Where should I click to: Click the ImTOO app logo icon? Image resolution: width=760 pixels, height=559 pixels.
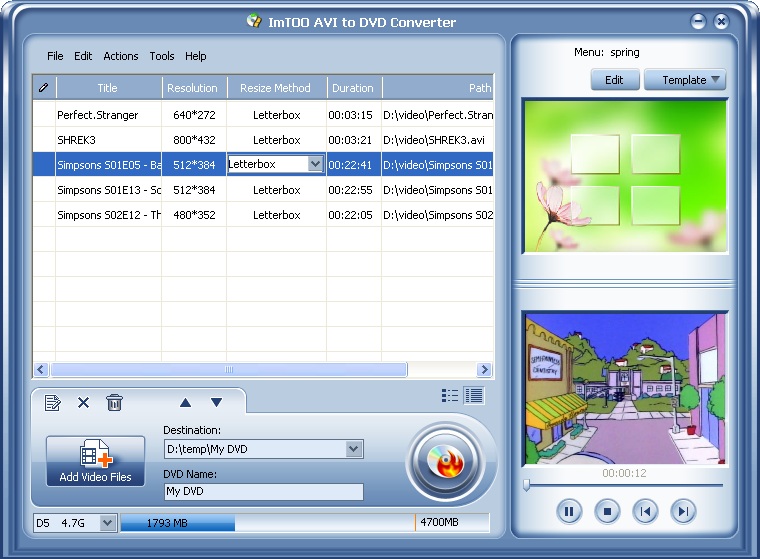(x=254, y=21)
